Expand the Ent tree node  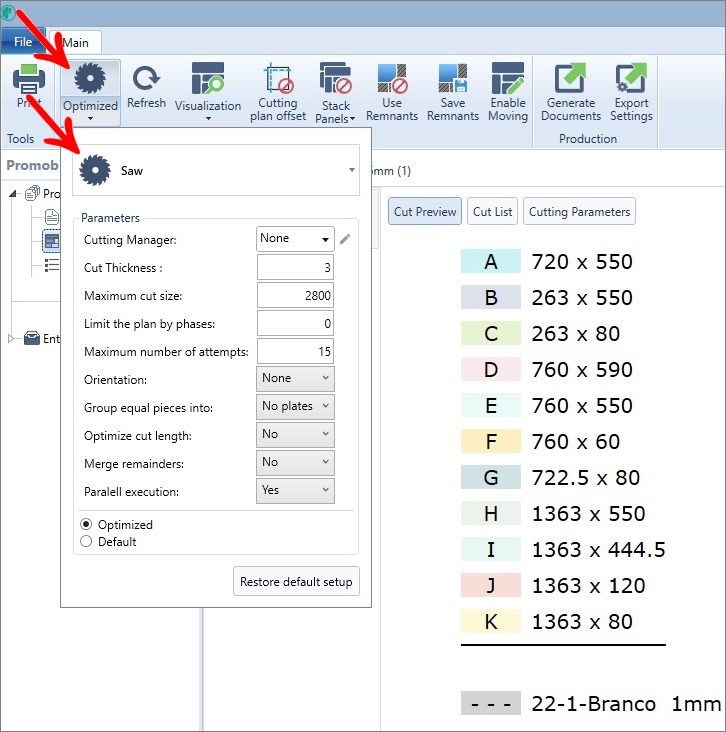[11, 338]
